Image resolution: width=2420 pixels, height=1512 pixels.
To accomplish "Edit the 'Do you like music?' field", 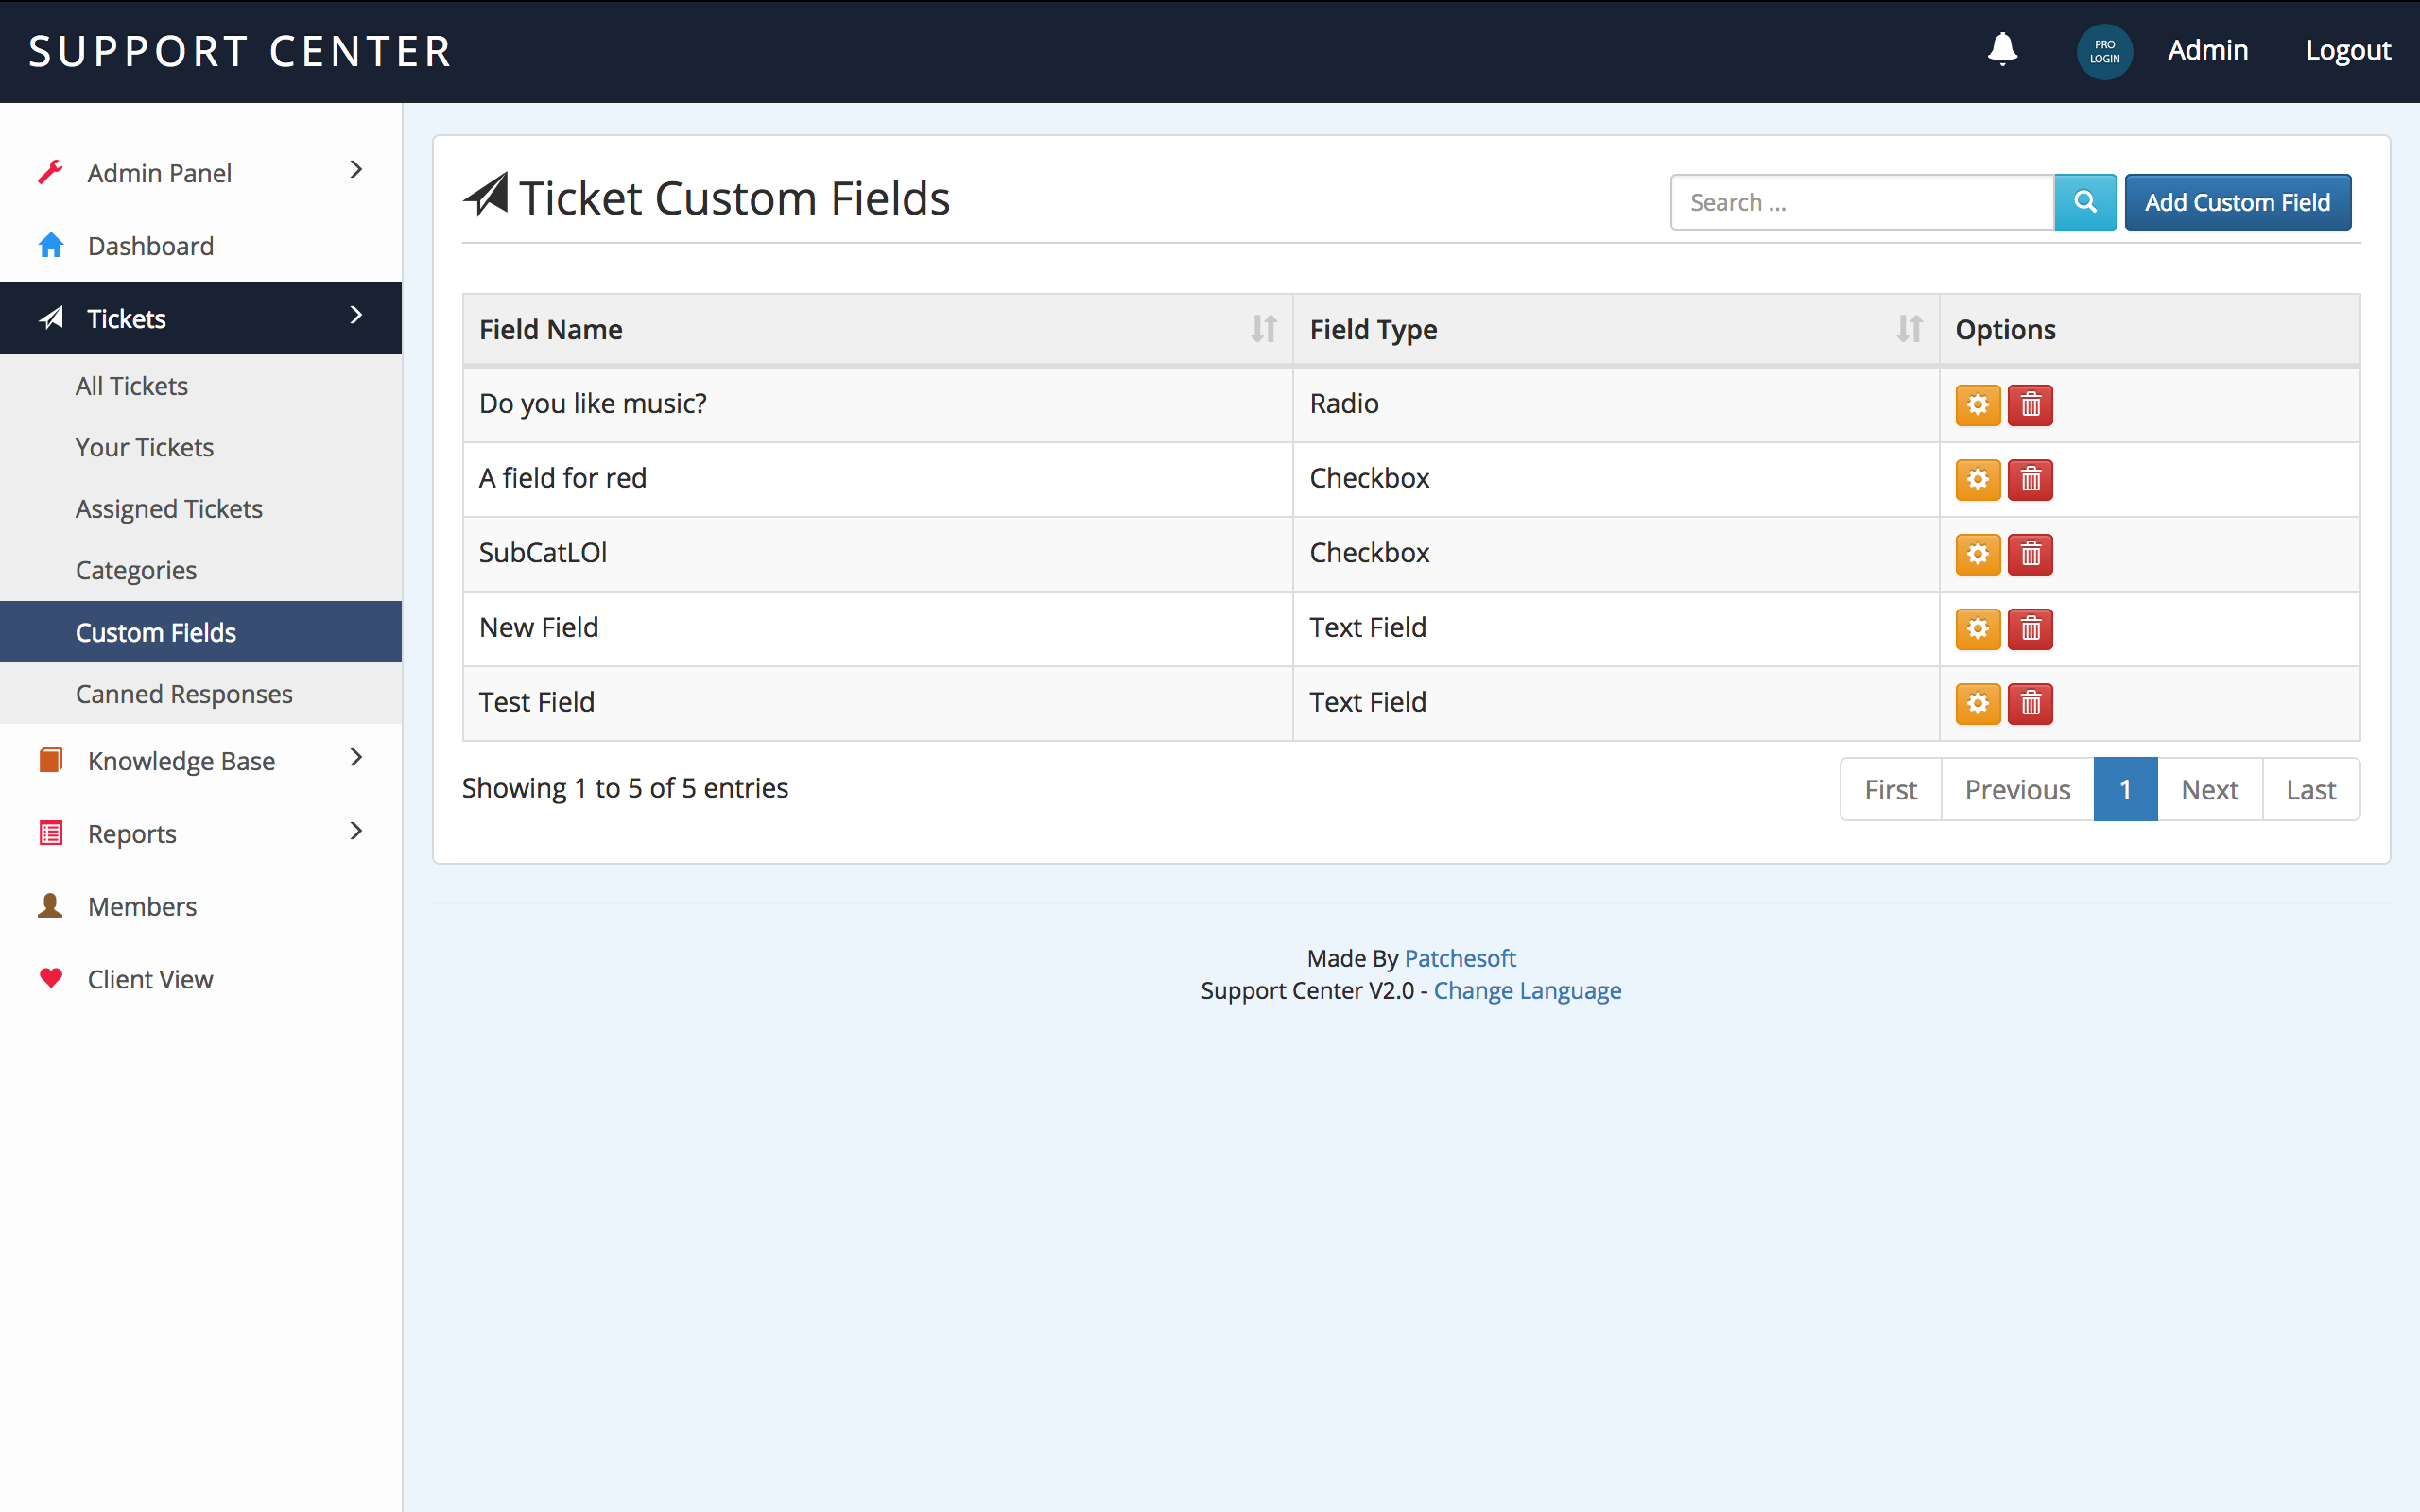I will (1977, 405).
